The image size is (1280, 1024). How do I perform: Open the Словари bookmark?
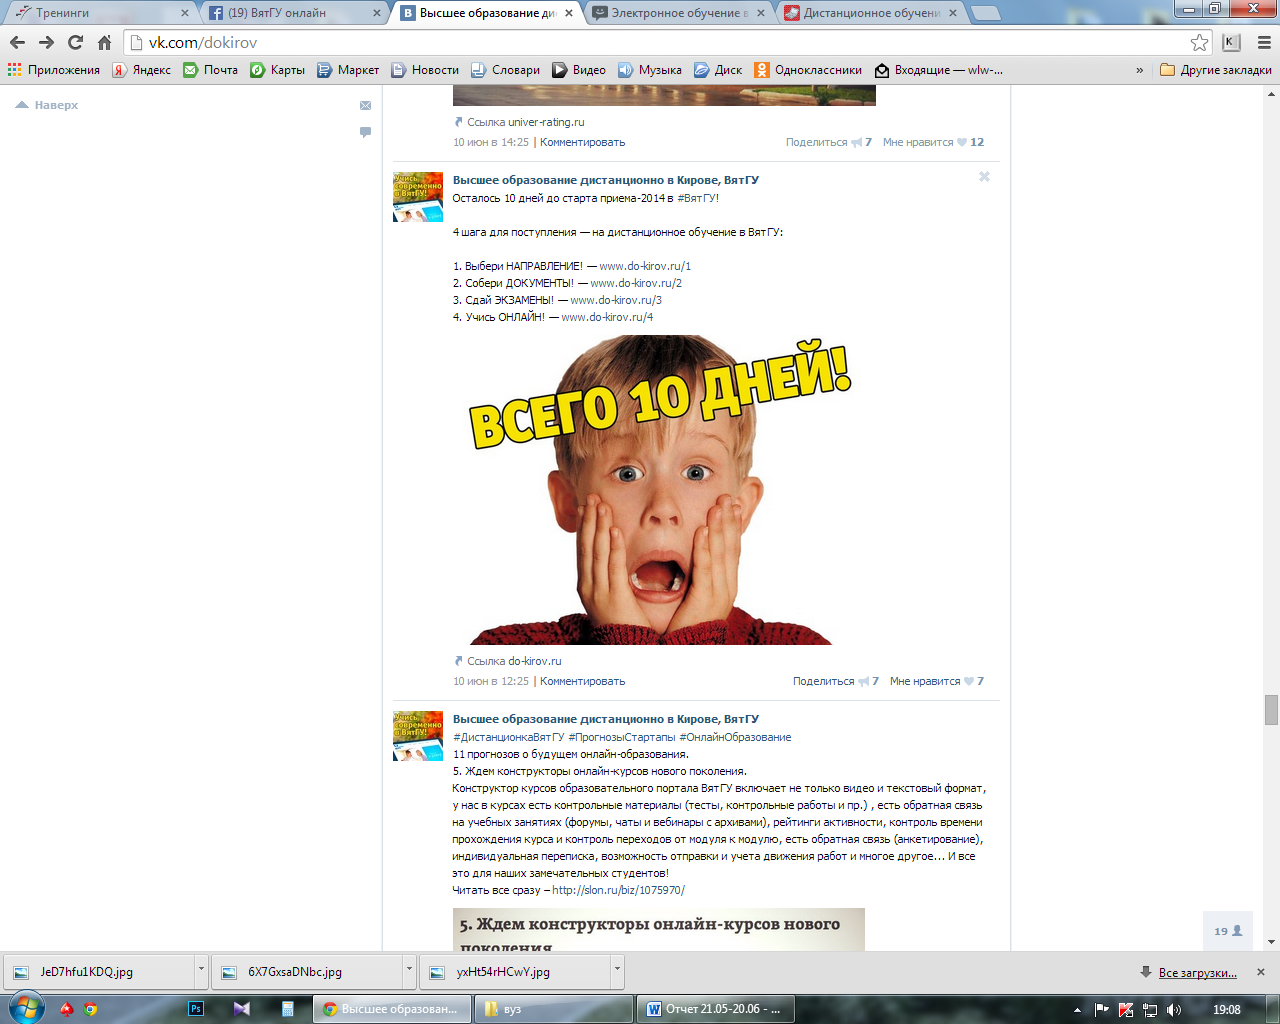505,70
